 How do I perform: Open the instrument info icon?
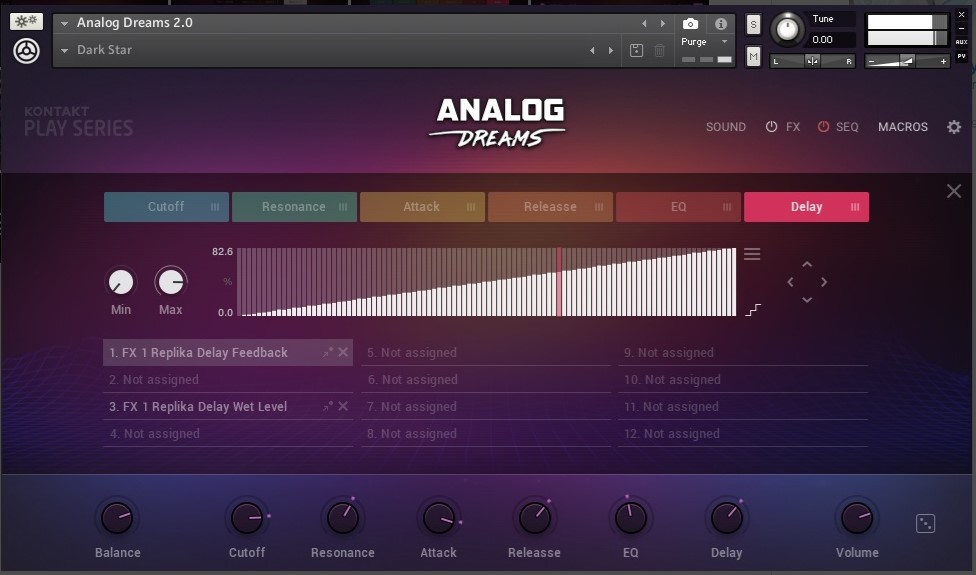[721, 24]
